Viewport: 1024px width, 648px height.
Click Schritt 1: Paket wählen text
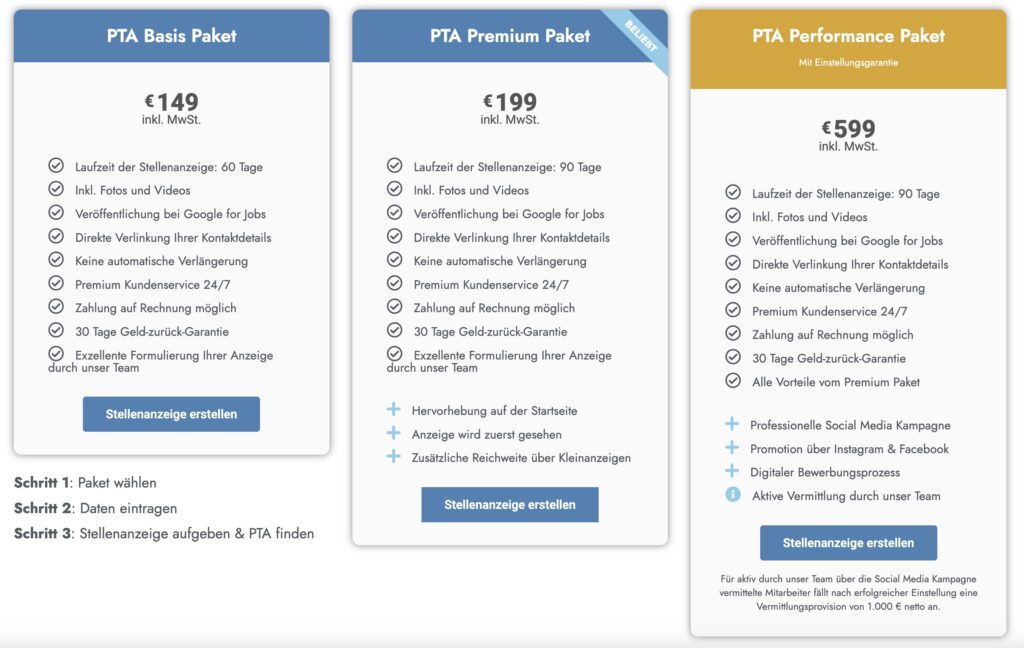point(85,483)
